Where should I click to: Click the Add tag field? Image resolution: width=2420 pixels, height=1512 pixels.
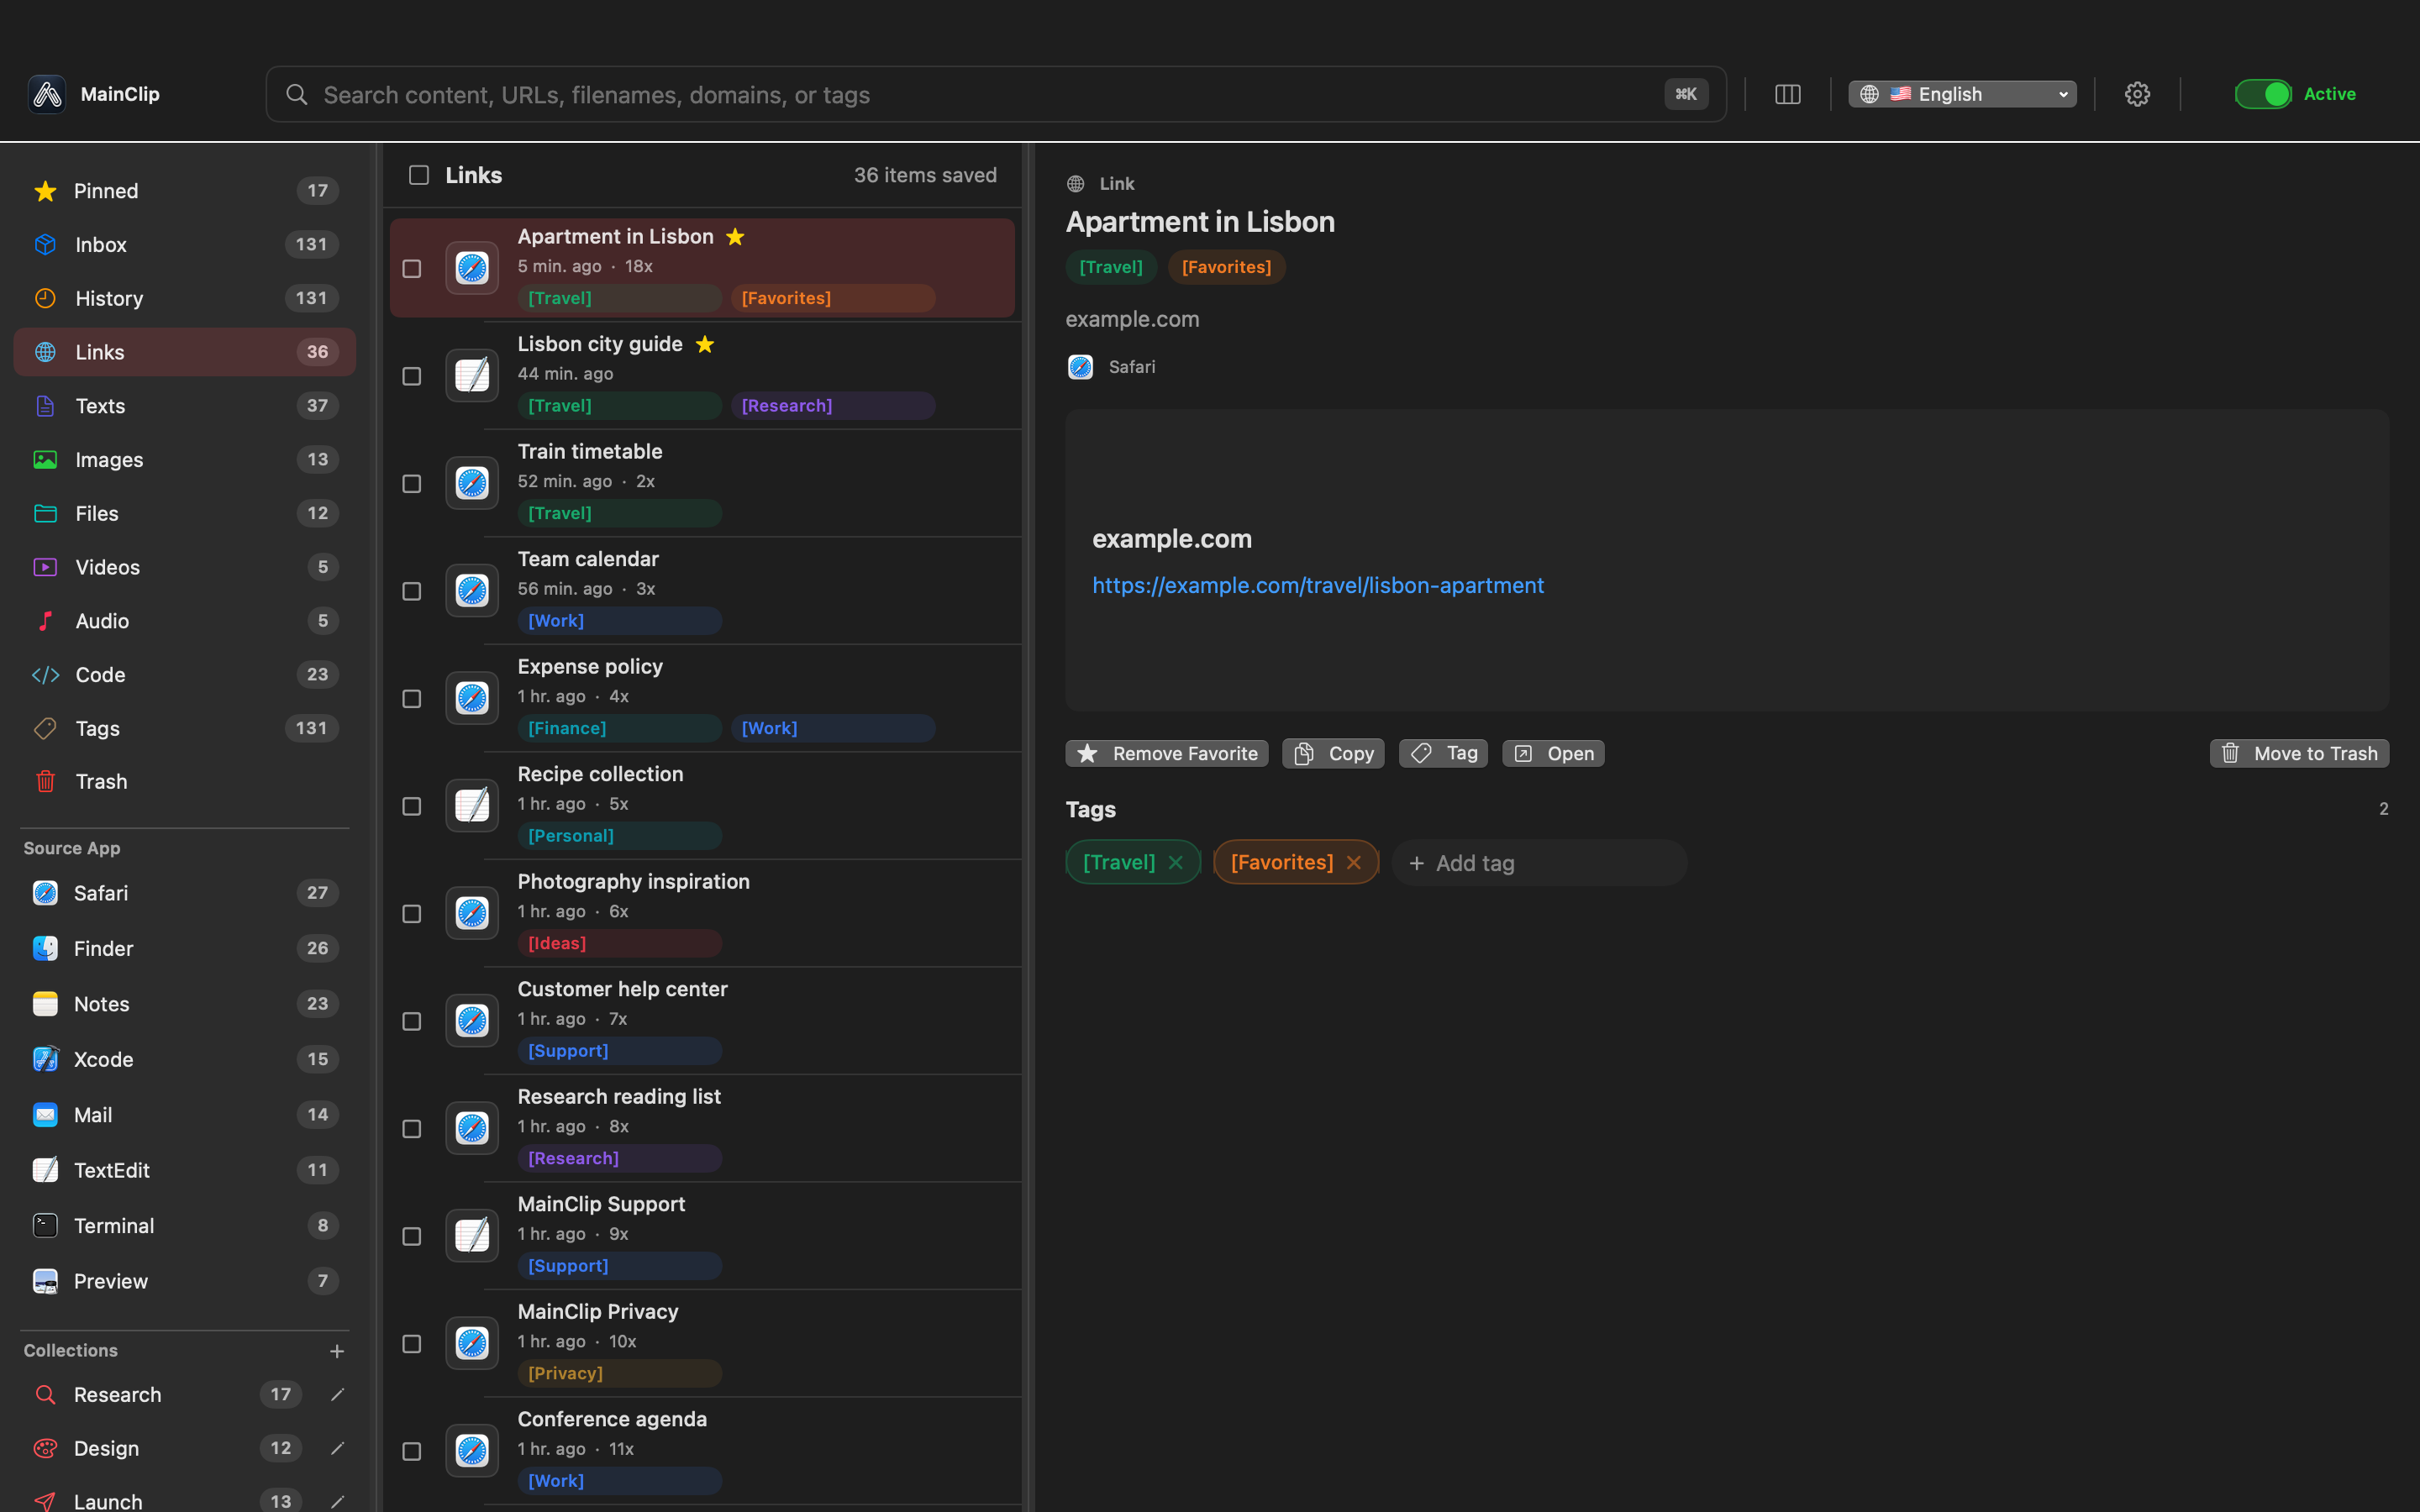[1539, 863]
